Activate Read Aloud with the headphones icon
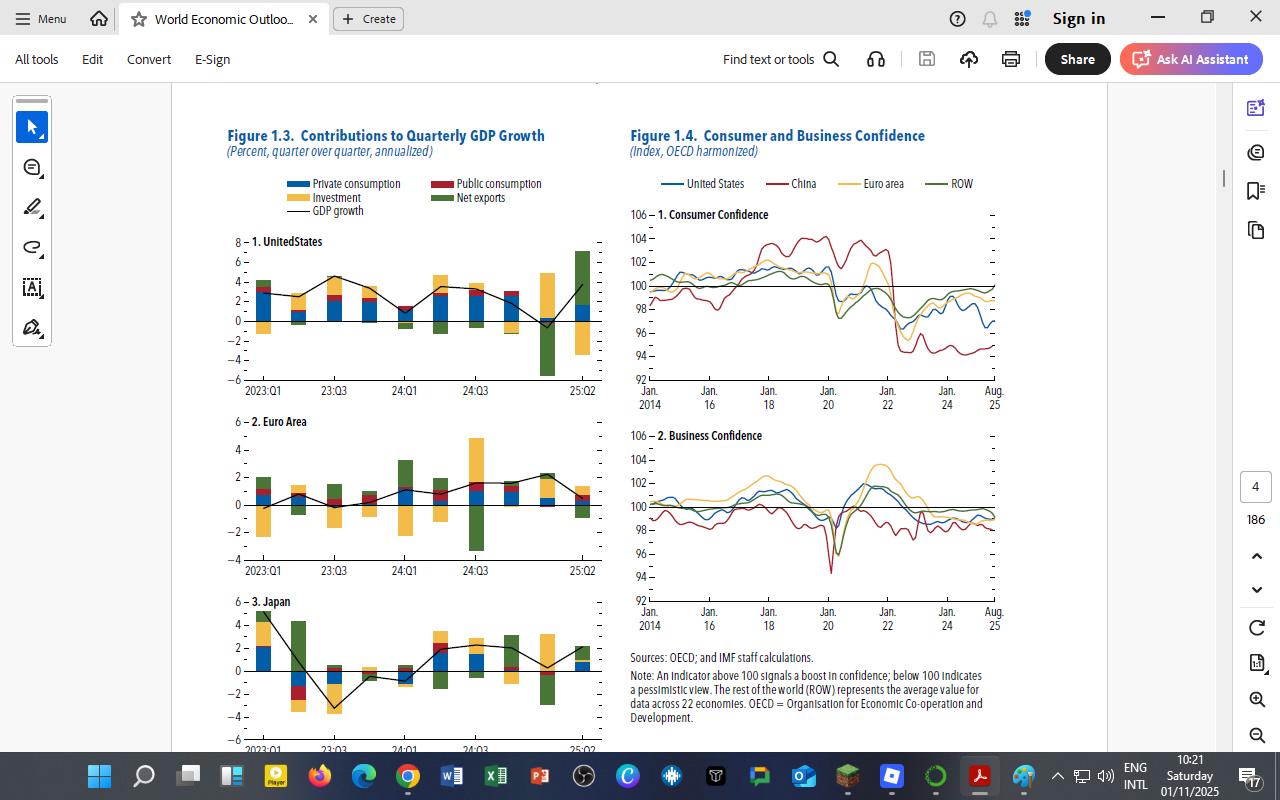This screenshot has width=1280, height=800. (875, 59)
